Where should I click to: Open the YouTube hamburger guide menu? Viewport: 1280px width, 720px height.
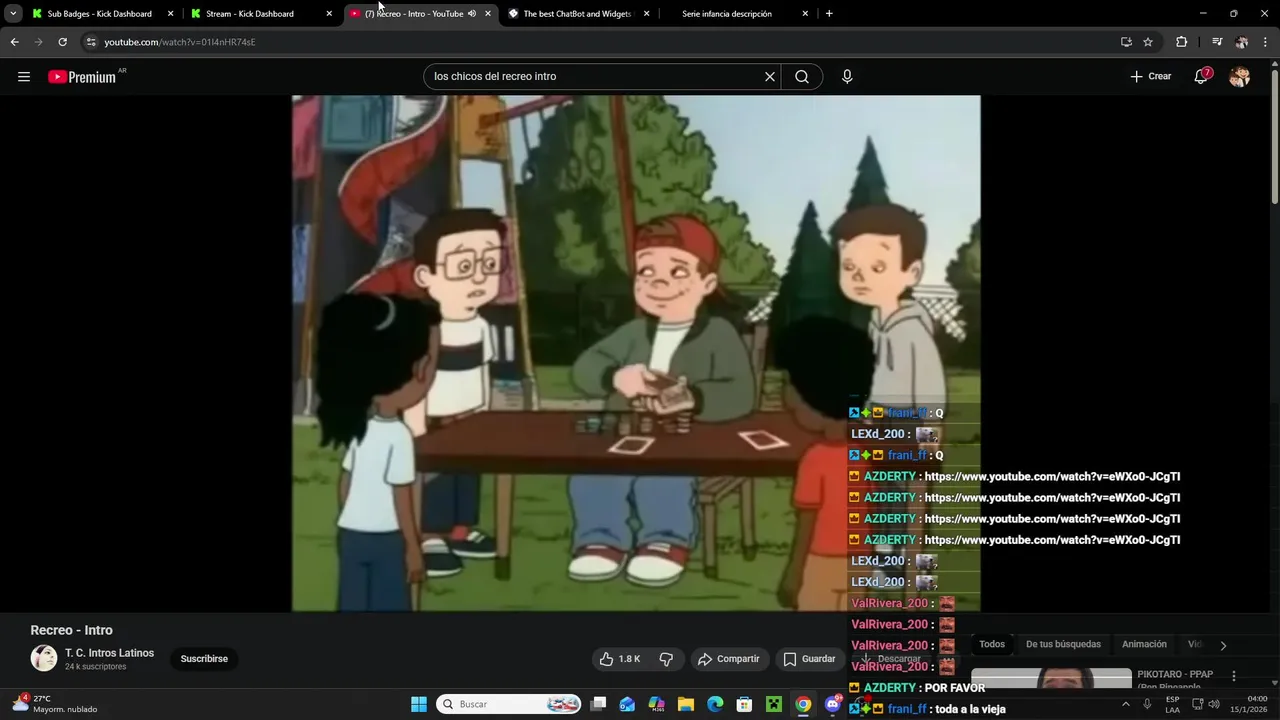click(24, 76)
